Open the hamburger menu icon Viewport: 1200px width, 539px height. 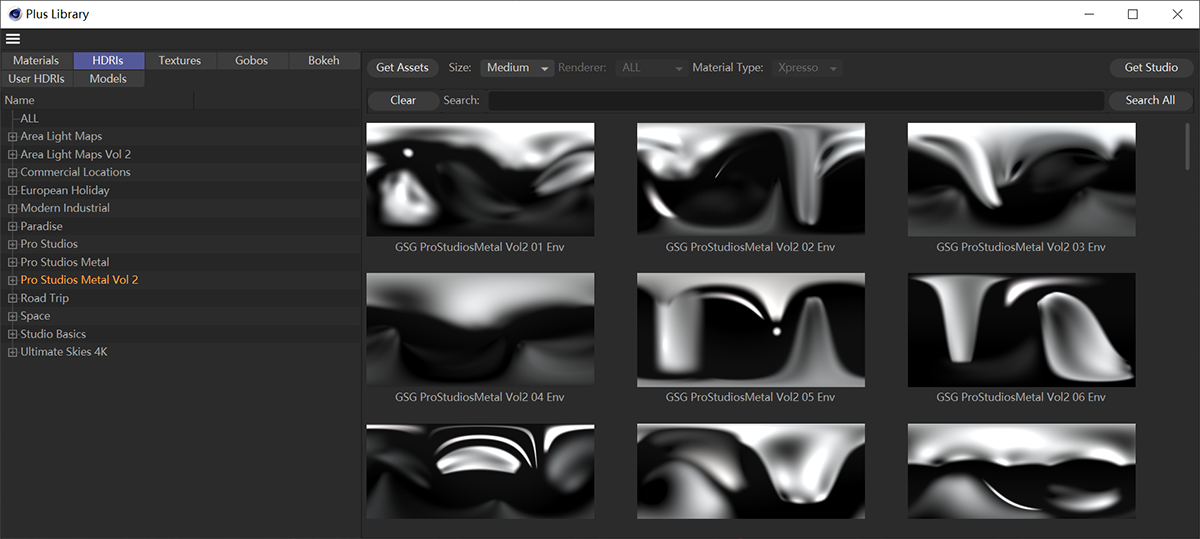13,39
